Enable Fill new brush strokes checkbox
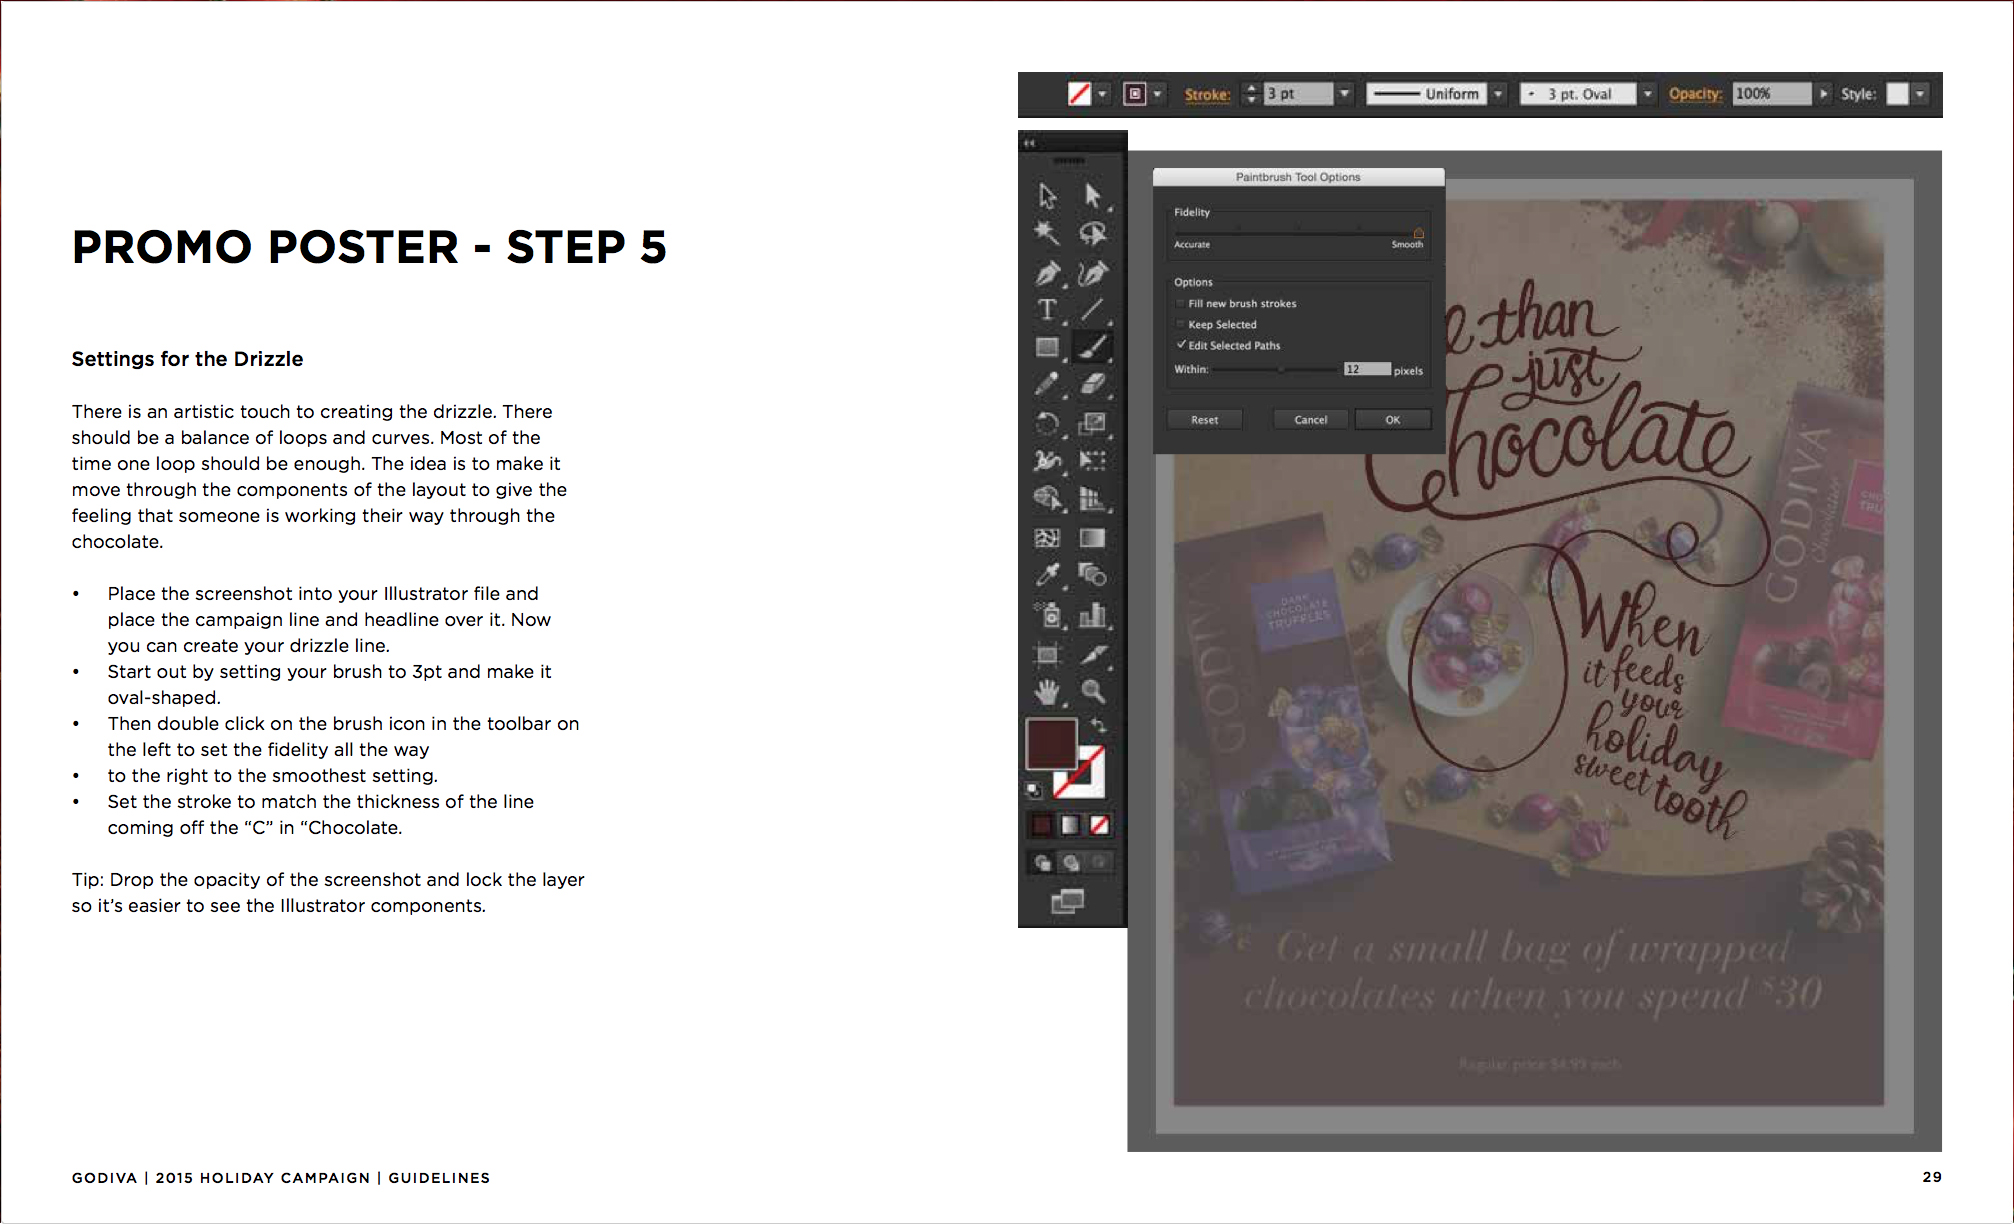This screenshot has height=1224, width=2014. [1181, 303]
